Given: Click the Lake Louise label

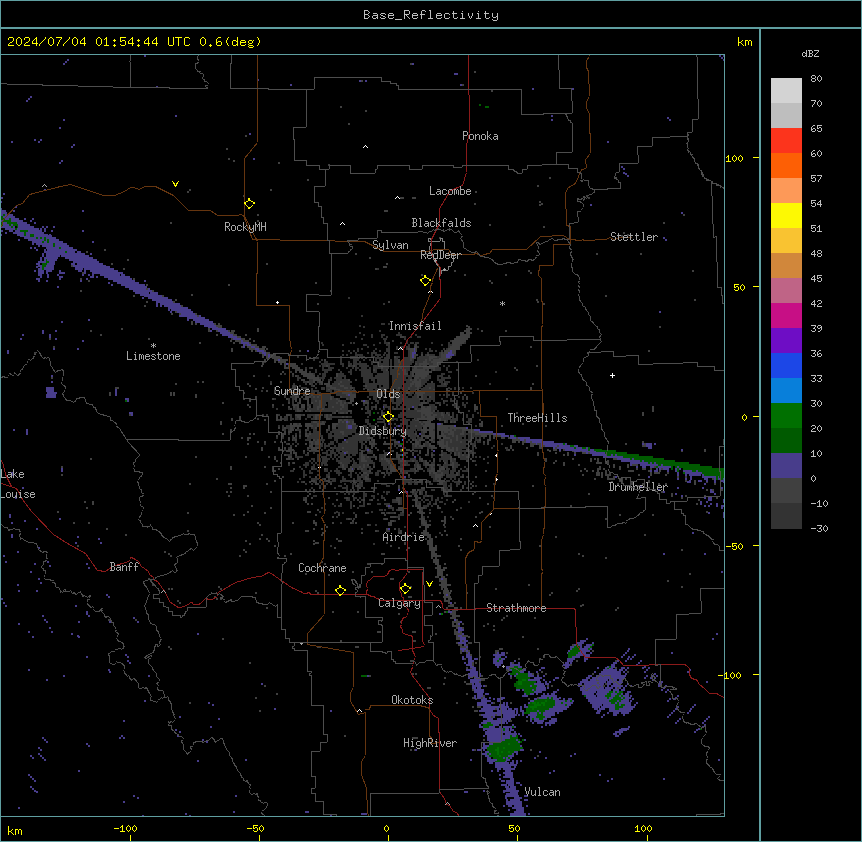Looking at the screenshot, I should tap(18, 484).
